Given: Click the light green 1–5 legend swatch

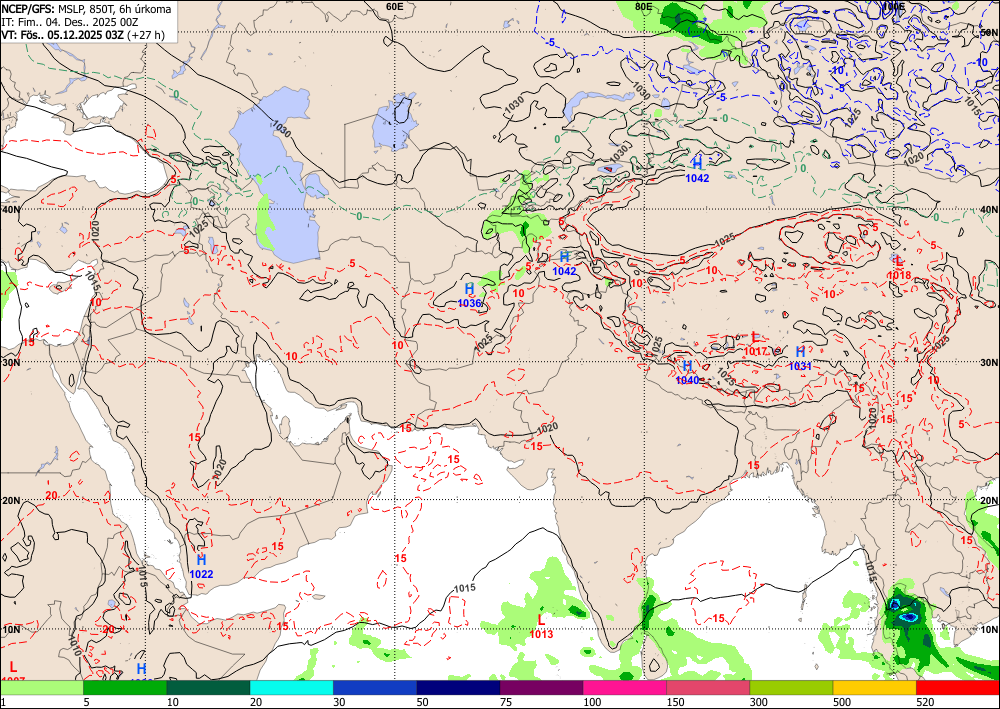Looking at the screenshot, I should pos(41,688).
